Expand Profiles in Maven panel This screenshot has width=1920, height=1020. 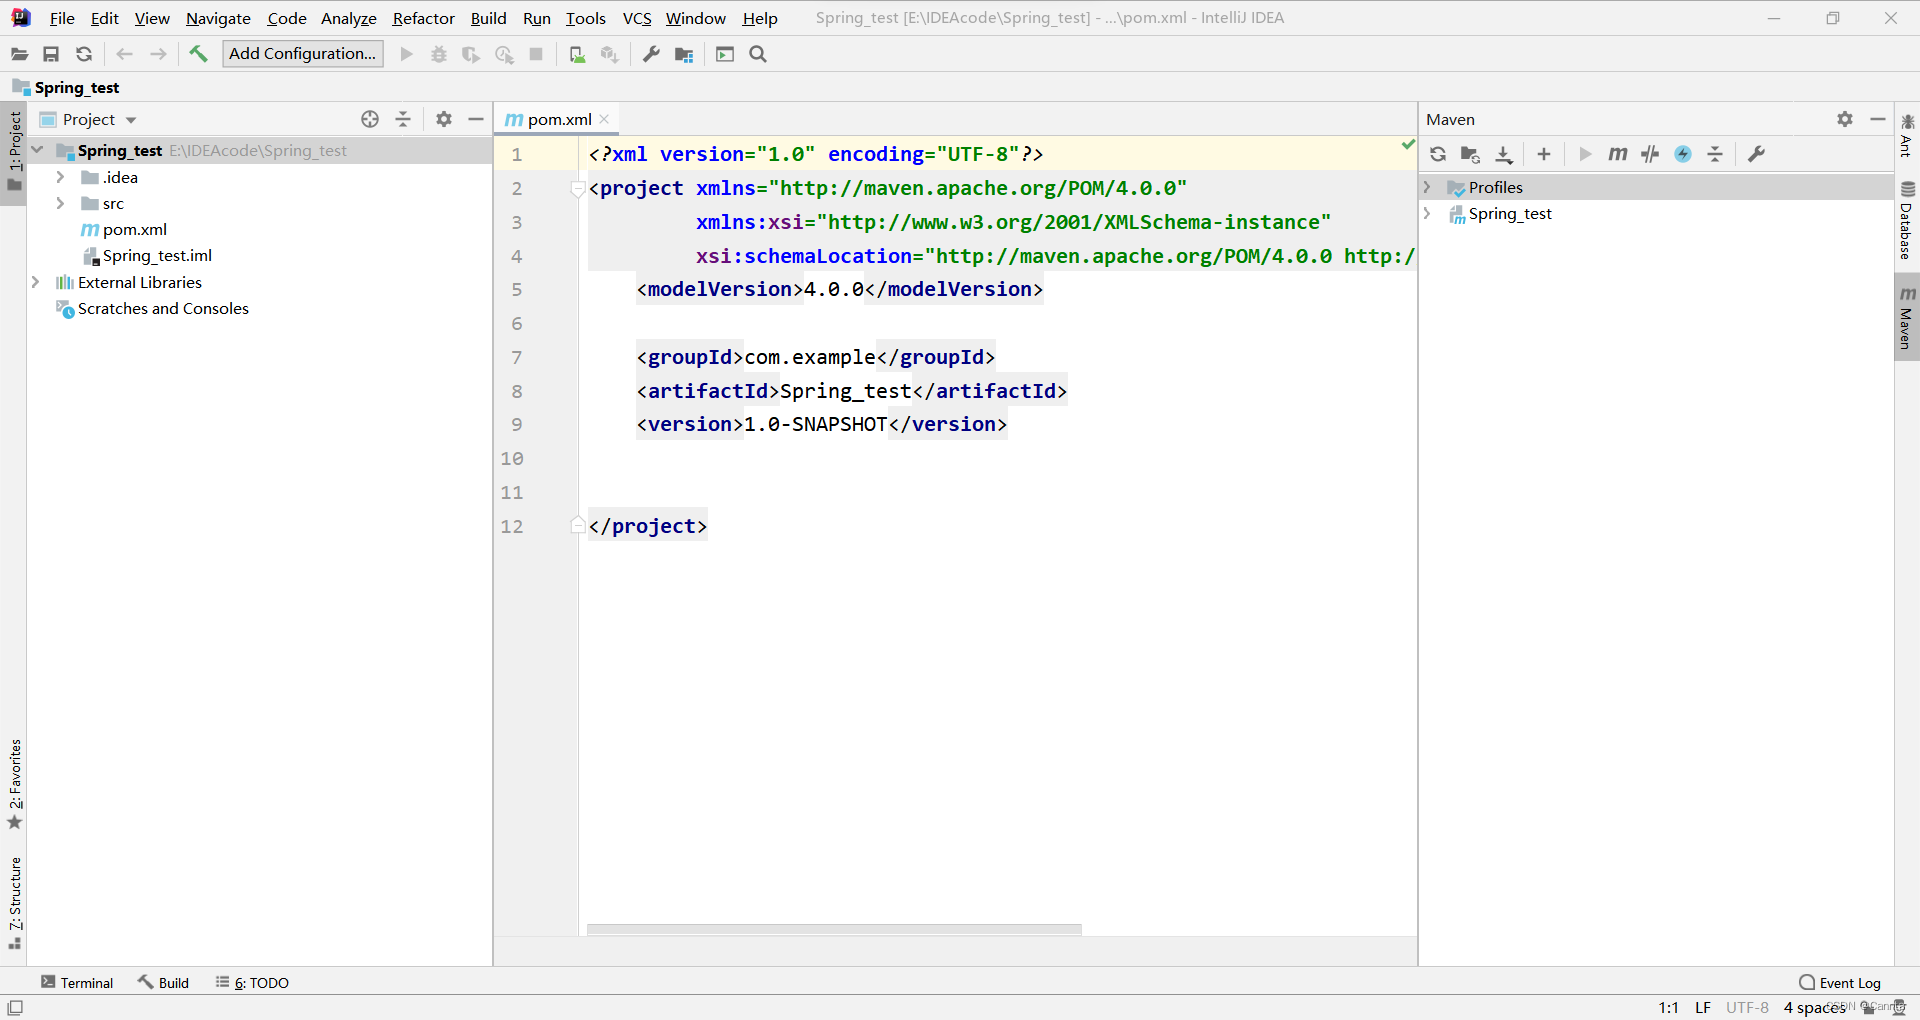(x=1428, y=187)
